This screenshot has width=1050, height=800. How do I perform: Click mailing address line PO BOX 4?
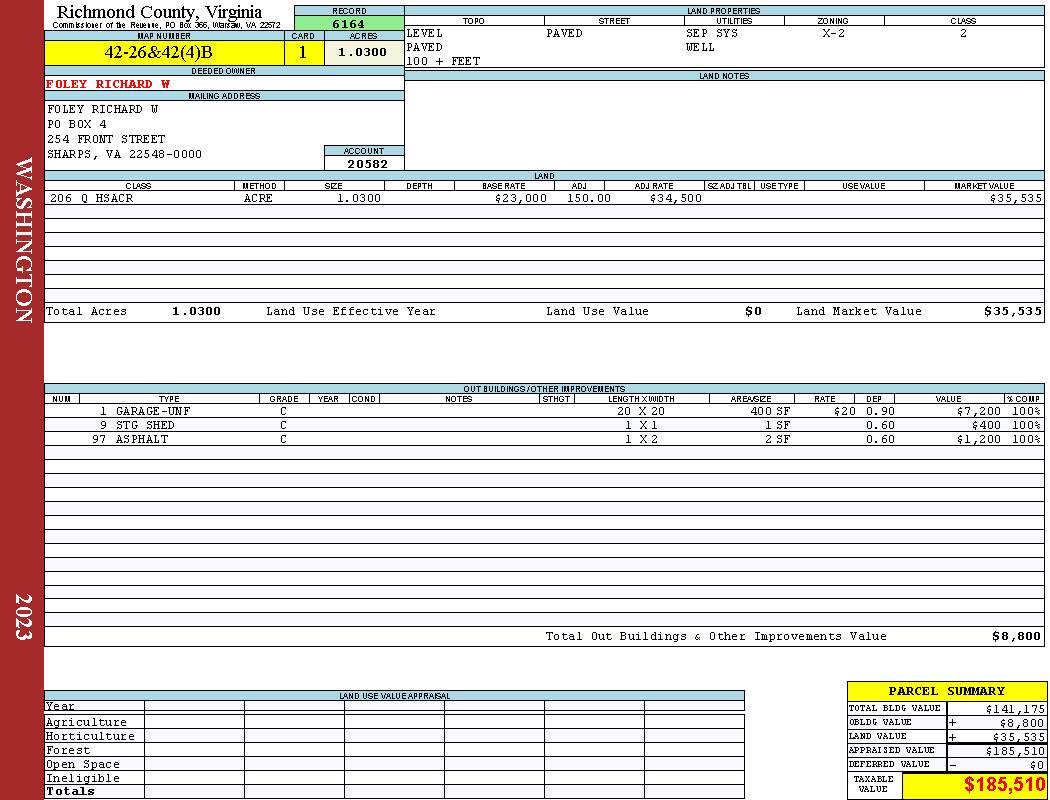pos(76,124)
